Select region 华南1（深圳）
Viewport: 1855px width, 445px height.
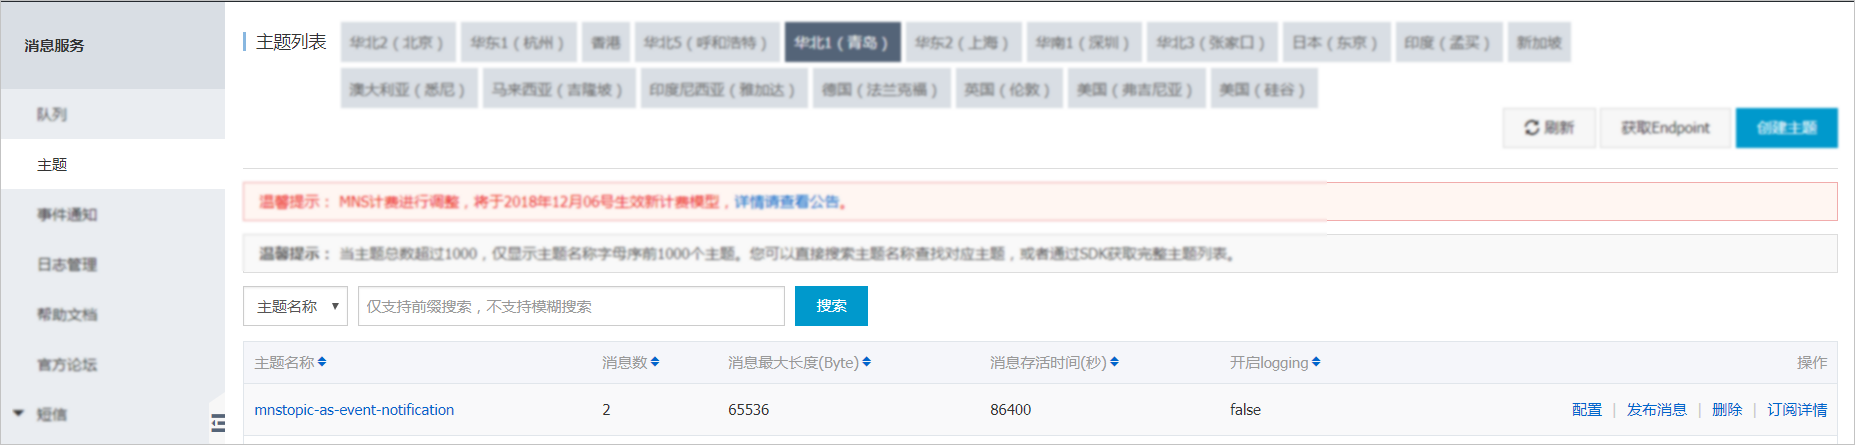click(1083, 42)
